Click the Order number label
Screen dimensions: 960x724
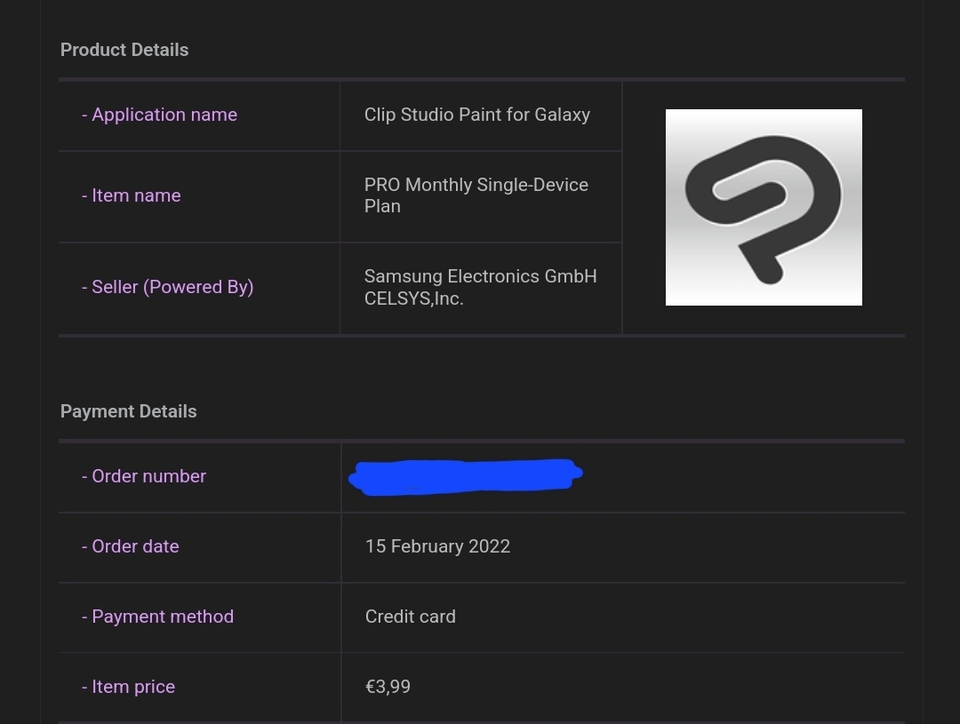click(x=148, y=476)
